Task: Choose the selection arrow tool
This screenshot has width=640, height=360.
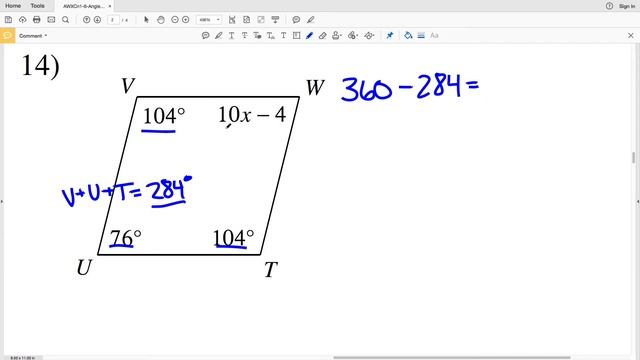Action: pyautogui.click(x=147, y=20)
